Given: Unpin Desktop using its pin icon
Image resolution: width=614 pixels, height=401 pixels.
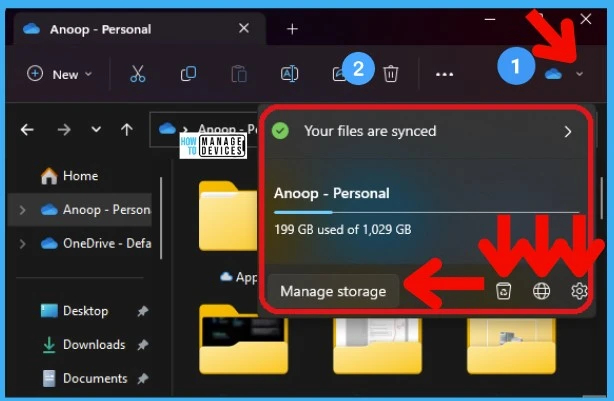Looking at the screenshot, I should (143, 311).
